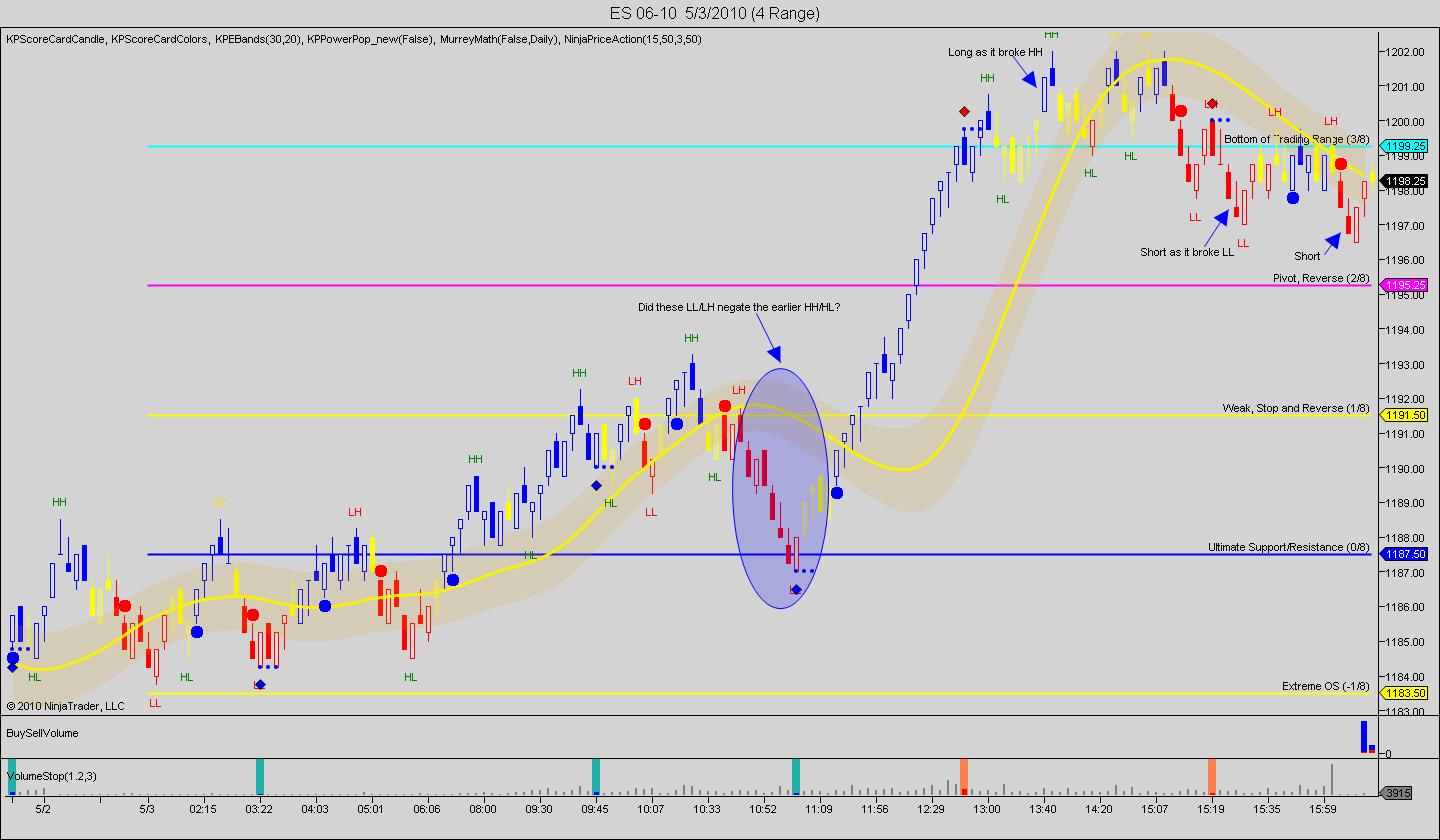Select the 10:33 time axis label

point(707,808)
